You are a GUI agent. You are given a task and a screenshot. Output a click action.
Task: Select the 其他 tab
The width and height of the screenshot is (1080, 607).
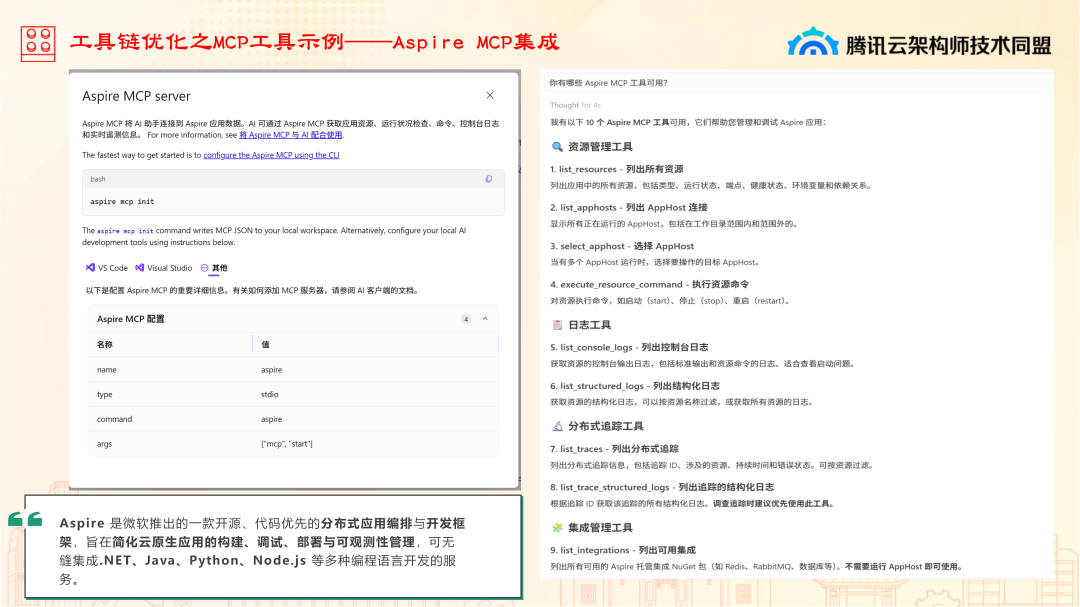[214, 268]
